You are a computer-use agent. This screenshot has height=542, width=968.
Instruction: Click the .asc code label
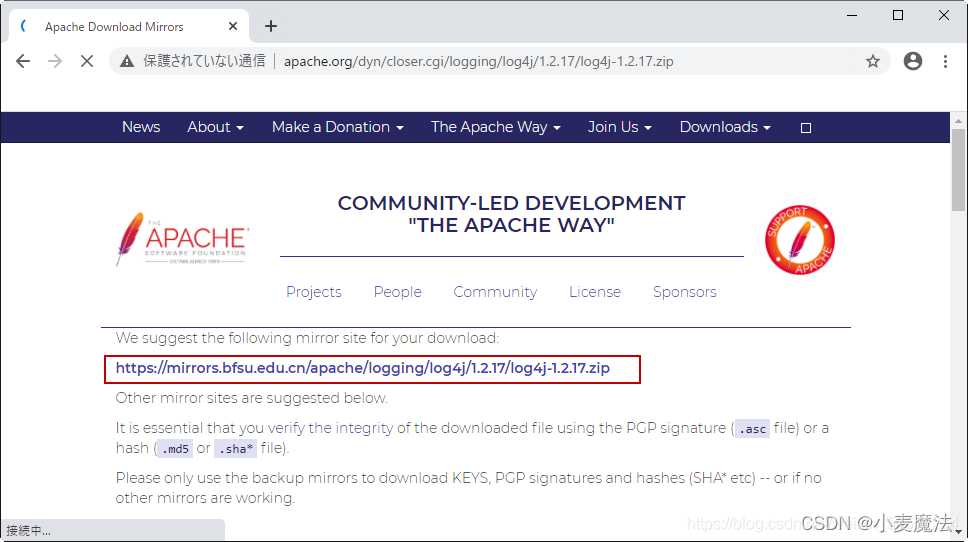(753, 428)
